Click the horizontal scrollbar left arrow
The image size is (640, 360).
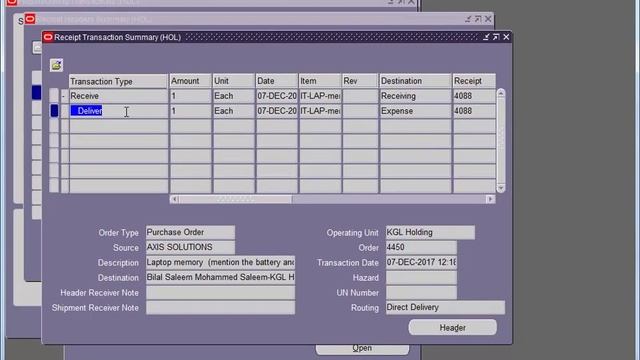click(x=174, y=199)
